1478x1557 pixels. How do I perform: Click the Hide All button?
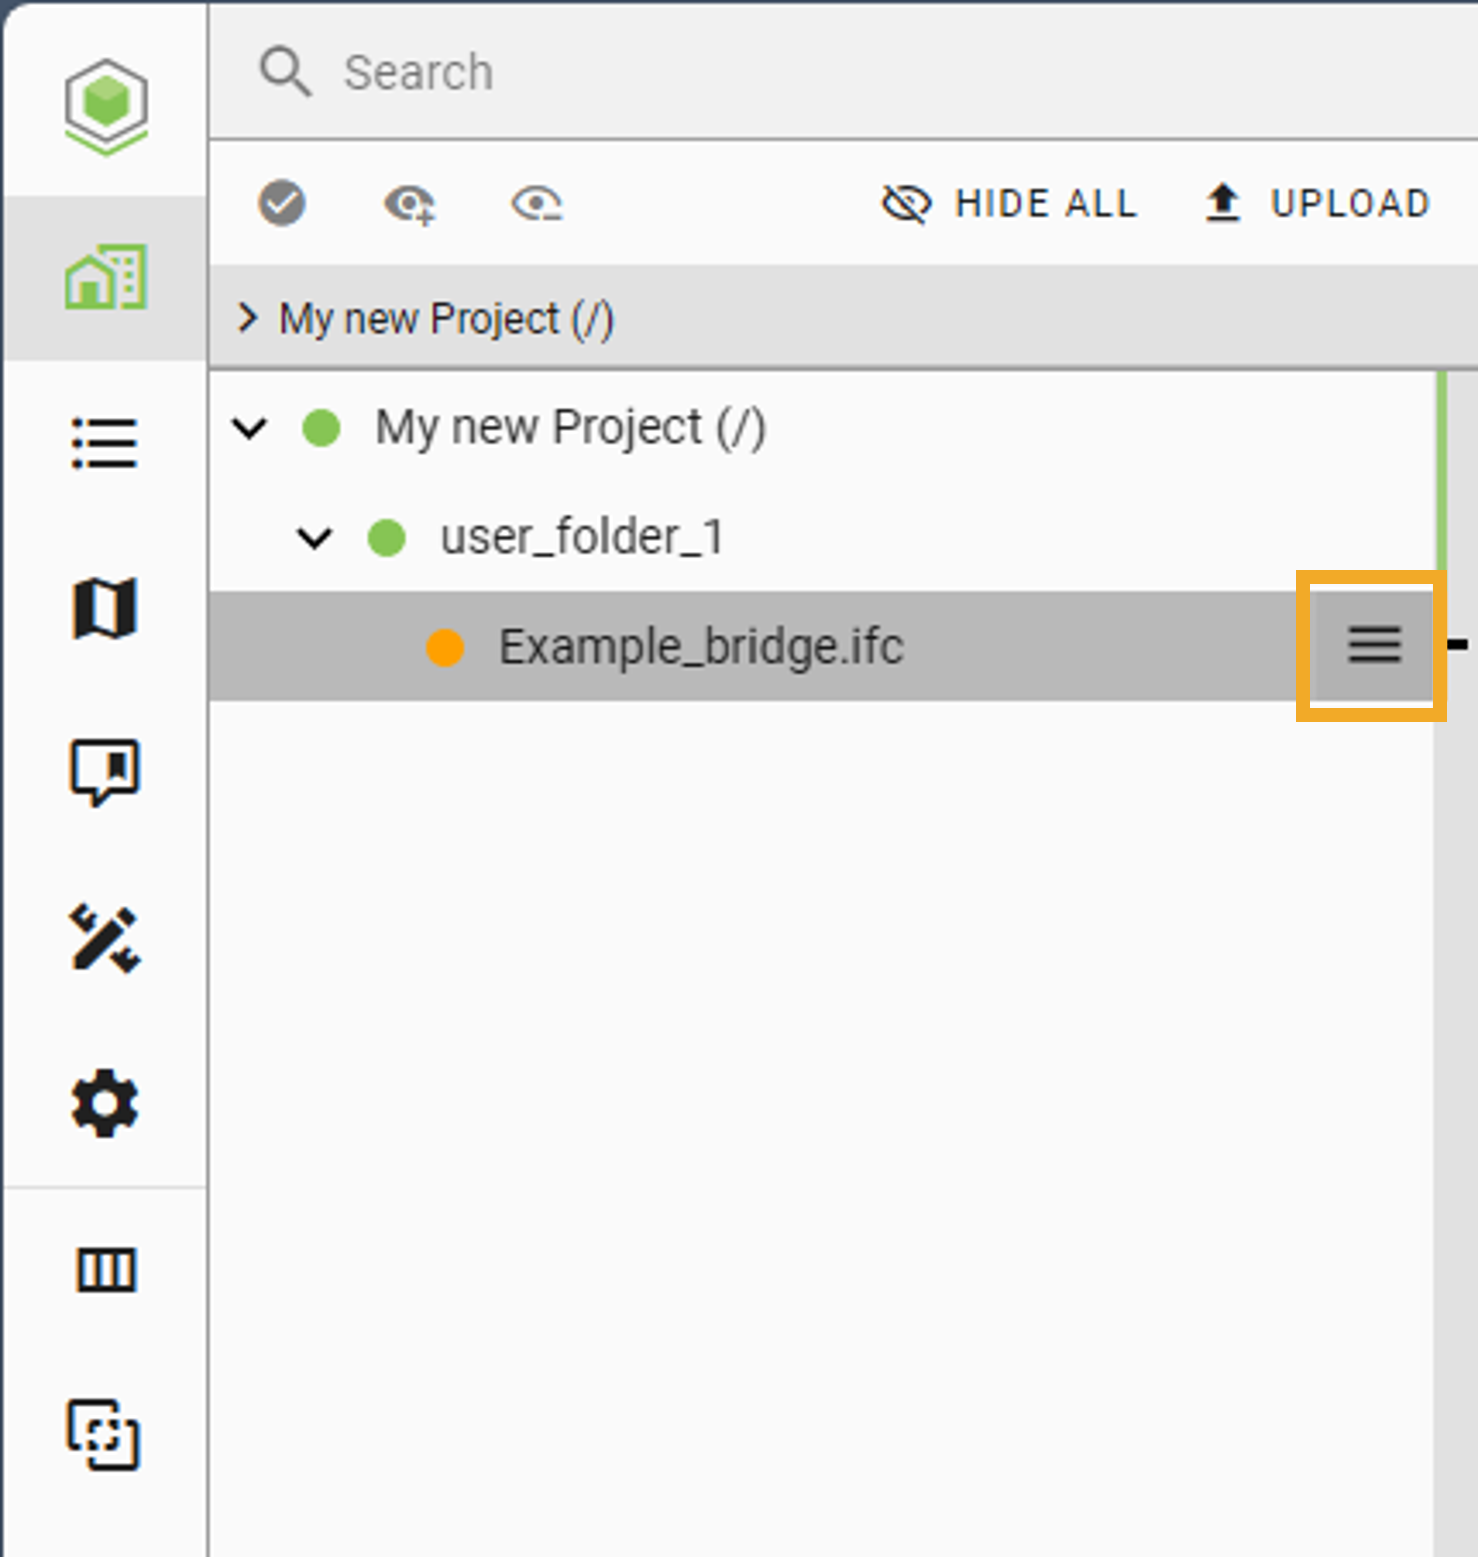tap(1010, 204)
